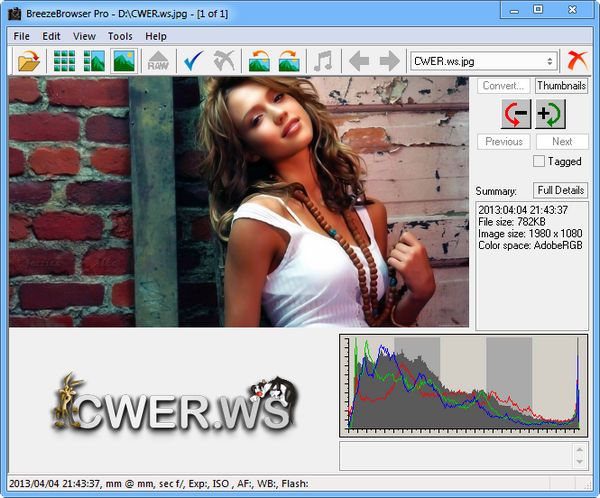Open the View menu
Viewport: 600px width, 498px height.
84,36
